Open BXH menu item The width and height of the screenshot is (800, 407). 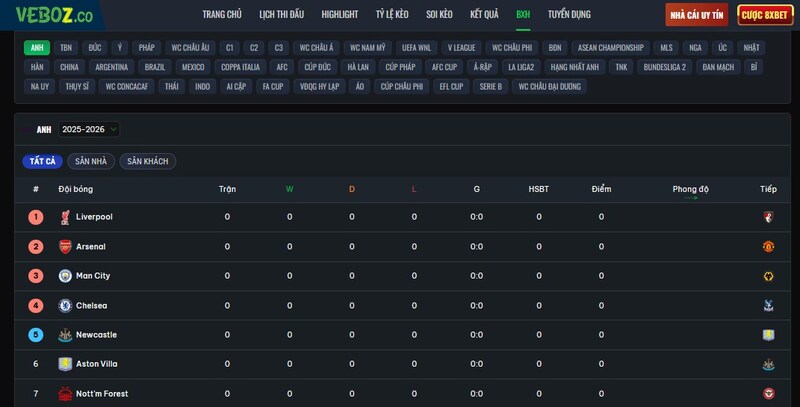(523, 15)
